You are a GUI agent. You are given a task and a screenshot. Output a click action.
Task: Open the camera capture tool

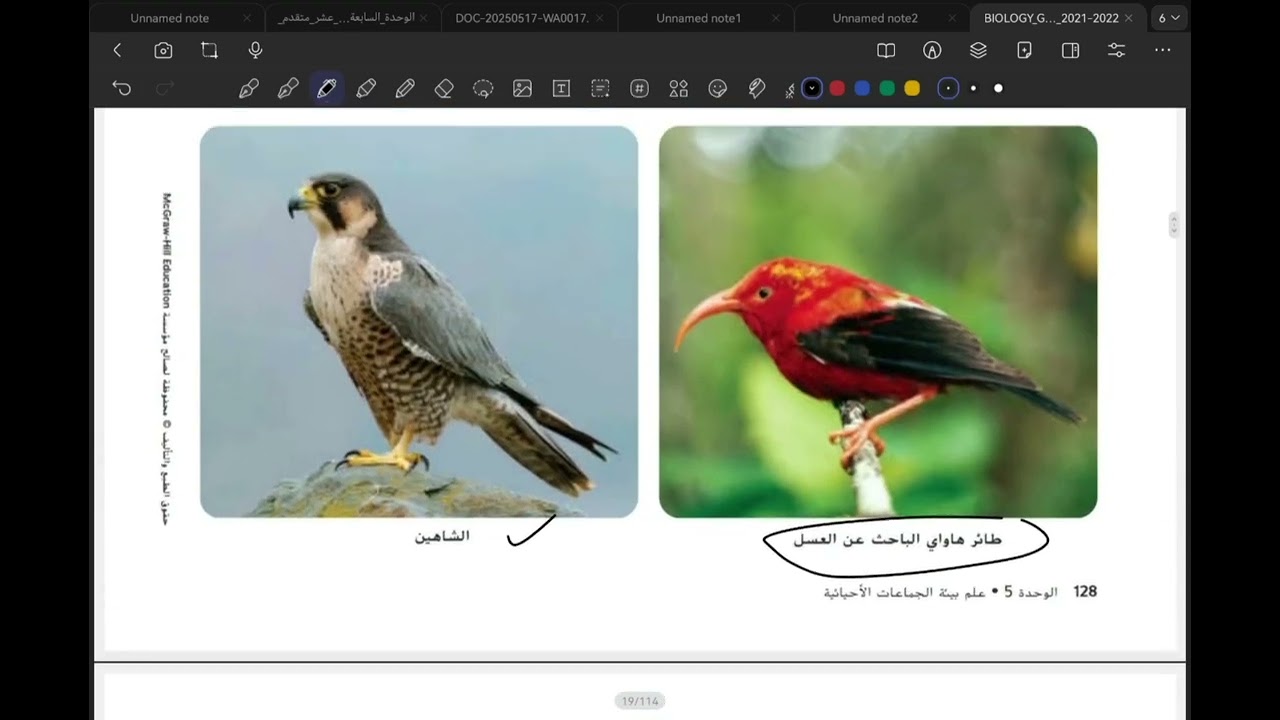pos(163,50)
